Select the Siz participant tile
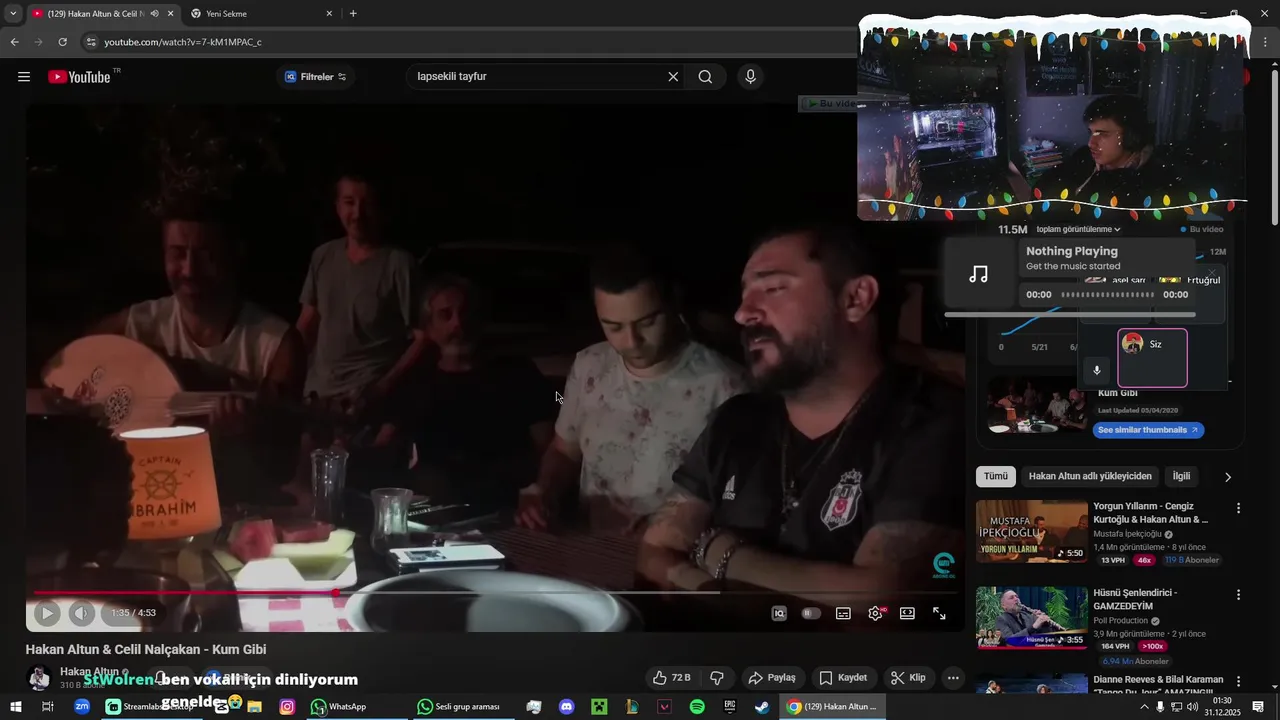Image resolution: width=1280 pixels, height=720 pixels. 1152,358
